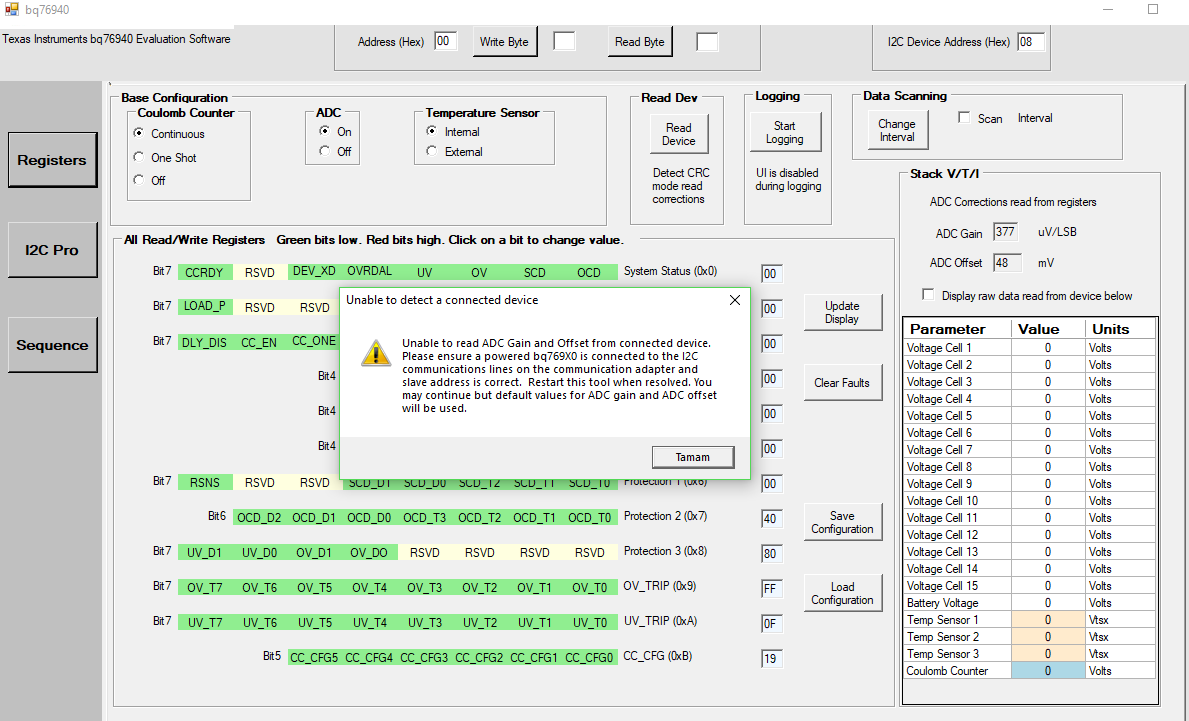Toggle the DEV_XD bit
The height and width of the screenshot is (721, 1189).
coord(315,271)
